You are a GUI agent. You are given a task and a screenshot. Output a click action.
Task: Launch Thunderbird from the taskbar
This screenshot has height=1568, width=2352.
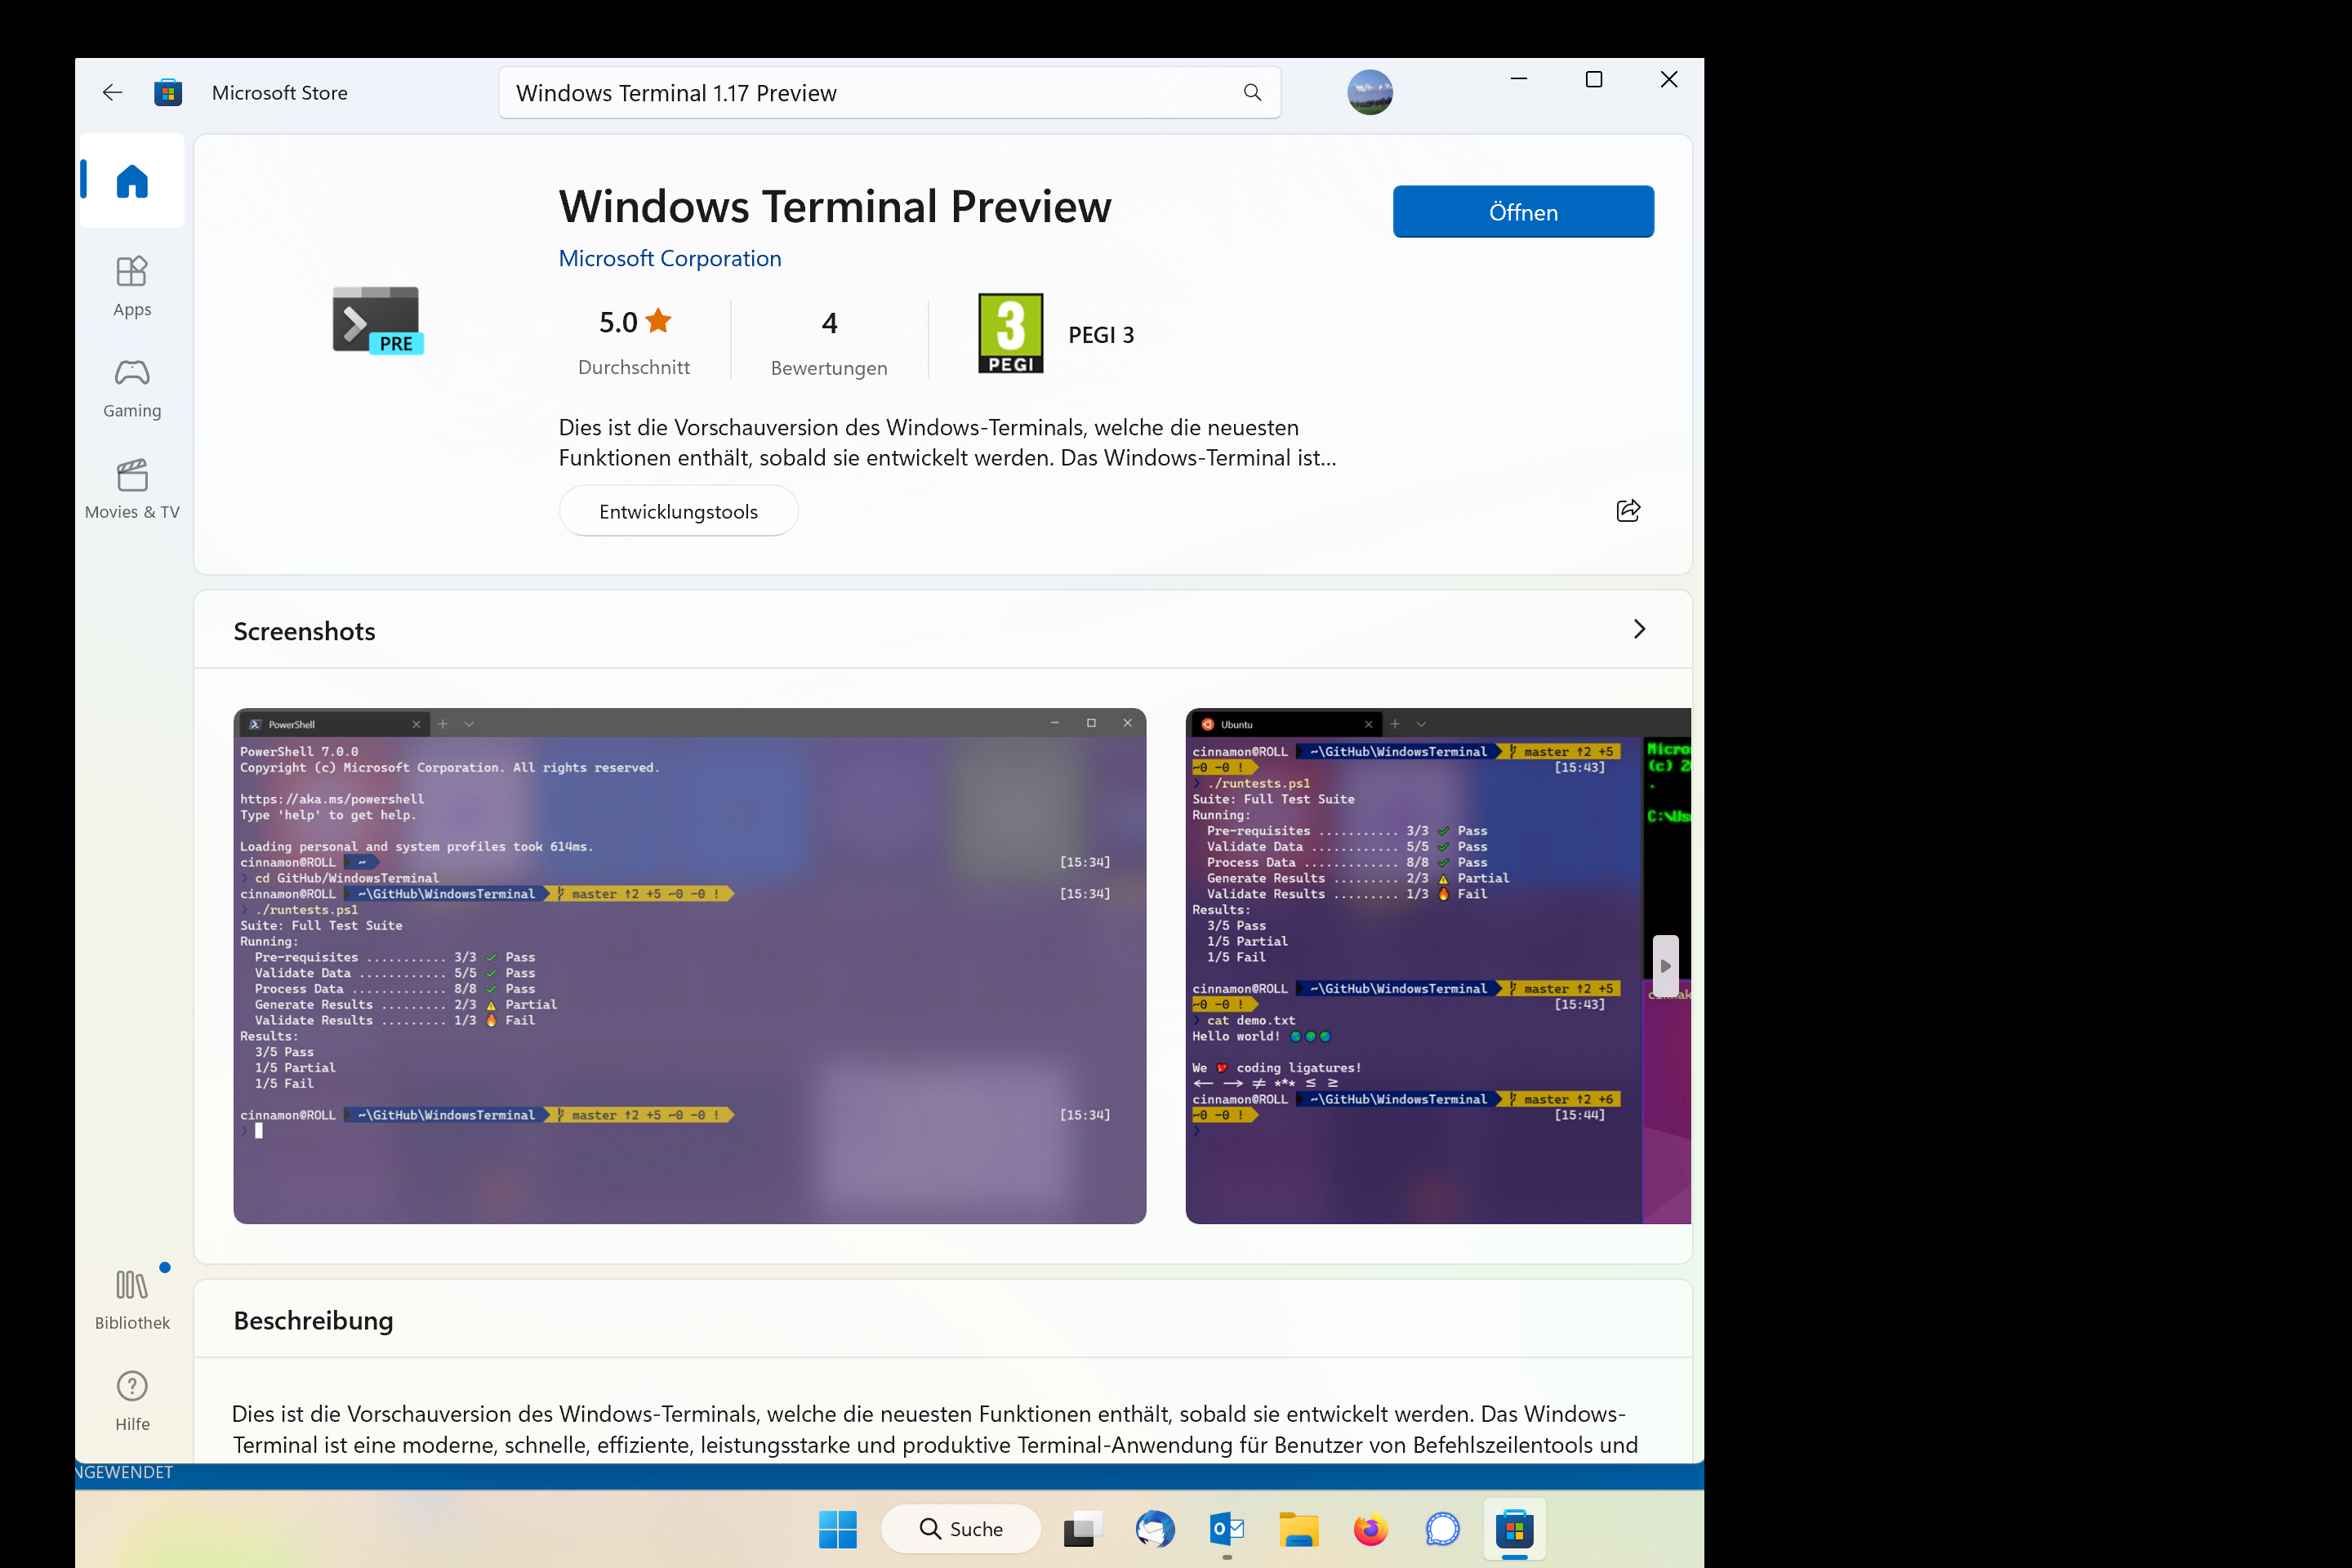click(1155, 1529)
